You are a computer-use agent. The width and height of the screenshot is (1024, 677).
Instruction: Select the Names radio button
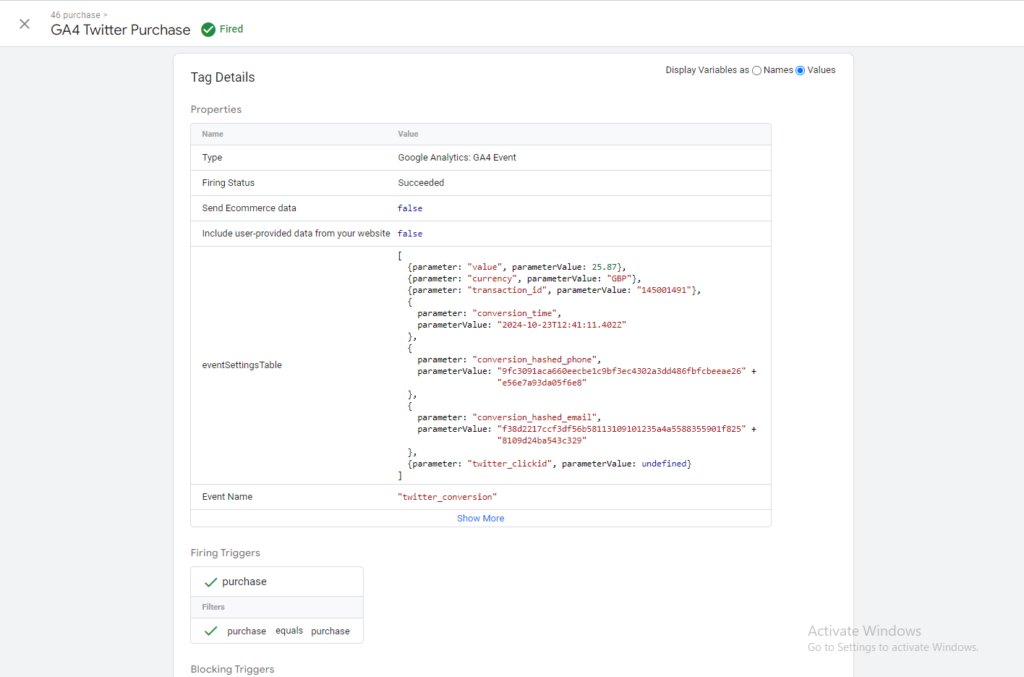coord(757,70)
